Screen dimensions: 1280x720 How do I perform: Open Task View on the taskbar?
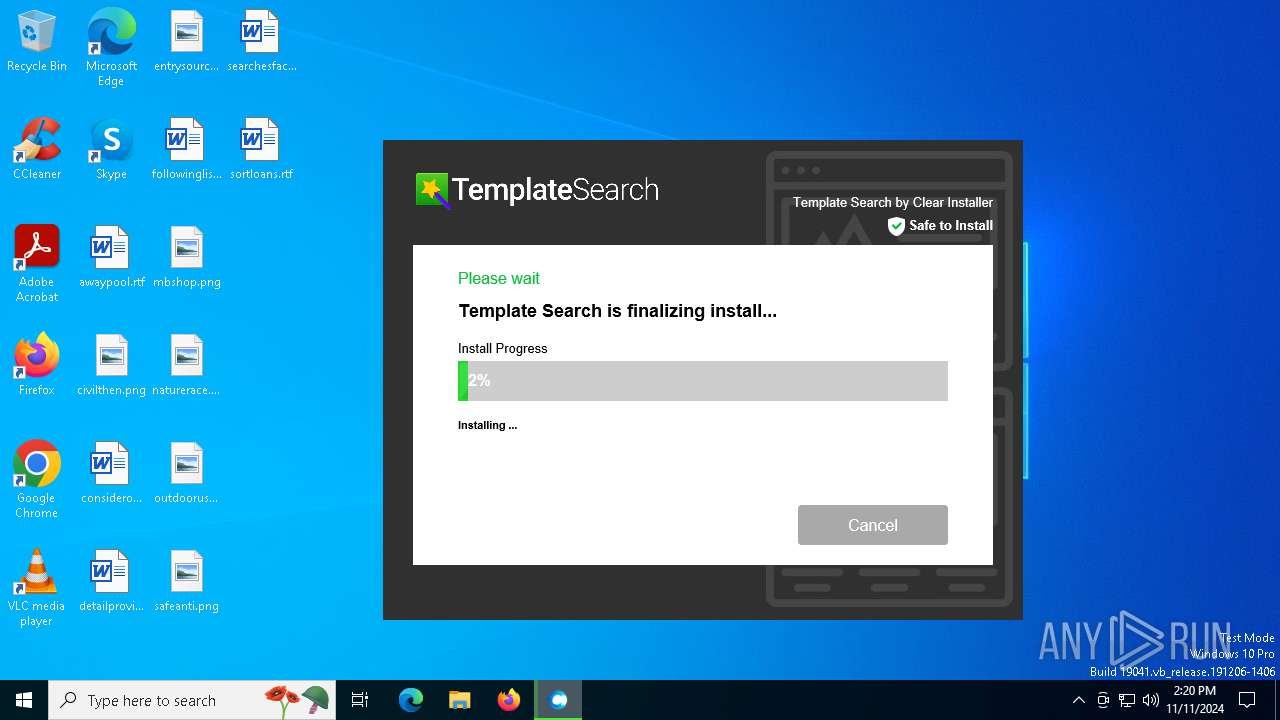pos(360,700)
